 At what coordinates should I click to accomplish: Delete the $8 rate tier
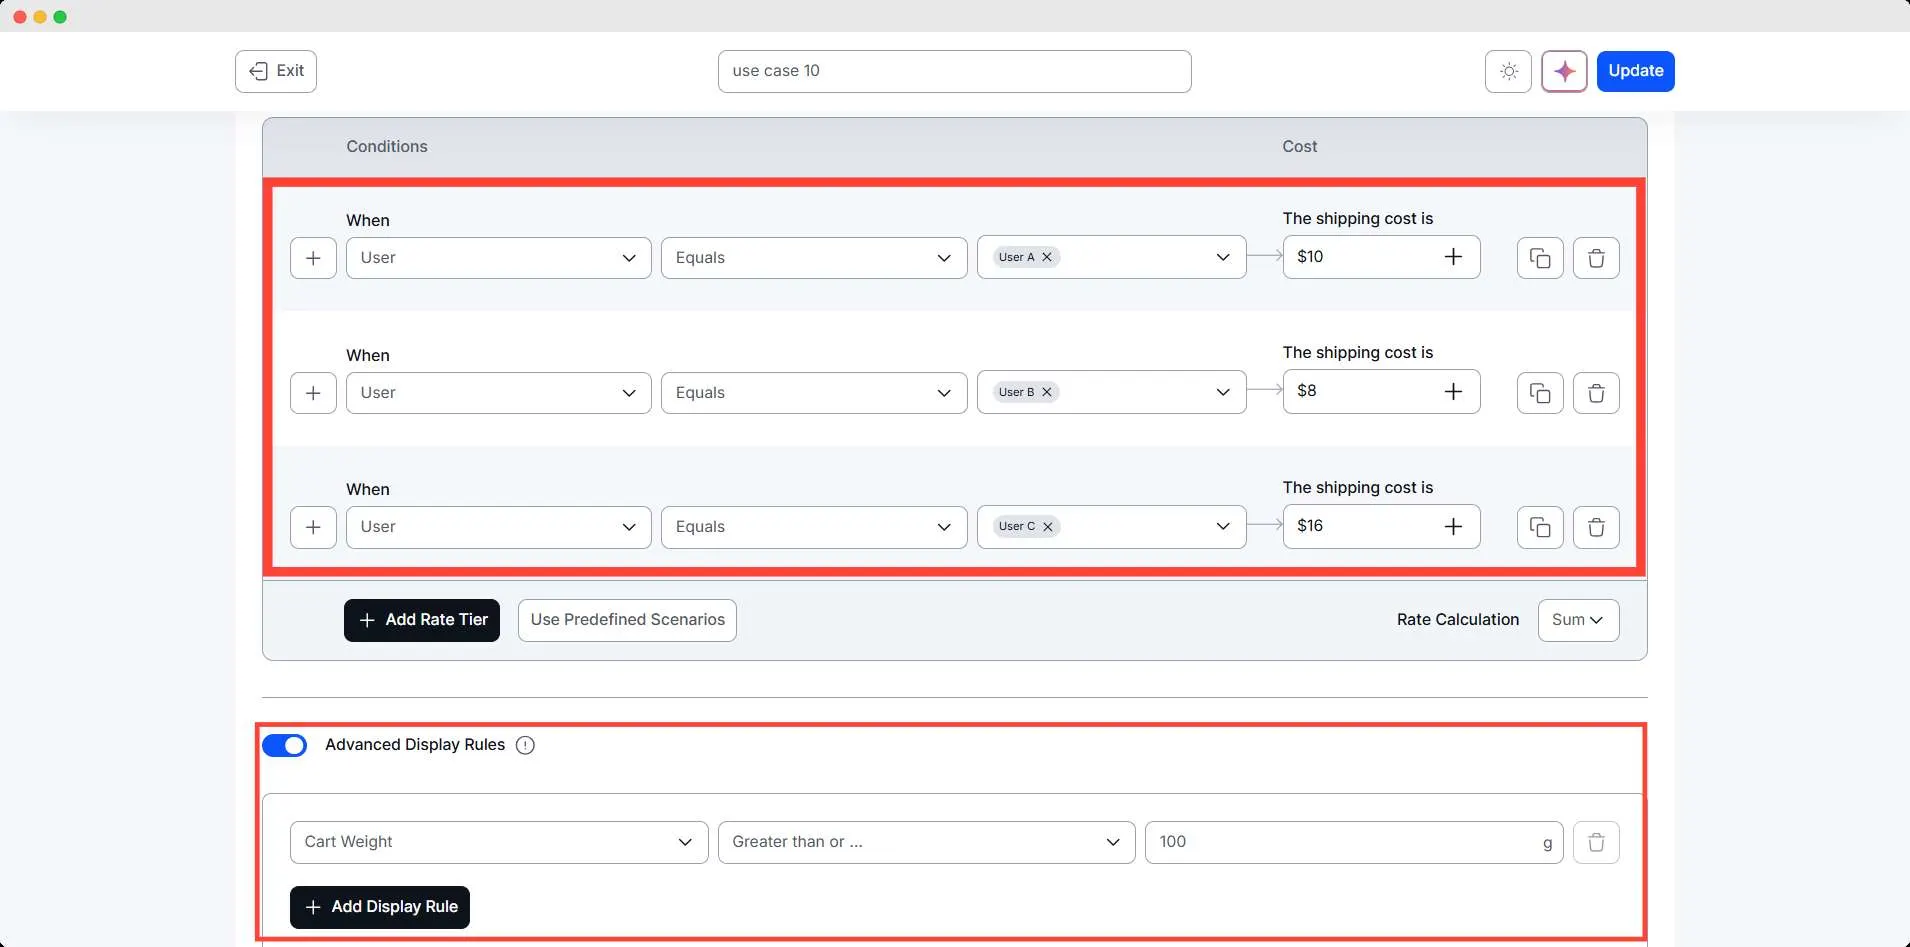(1596, 392)
